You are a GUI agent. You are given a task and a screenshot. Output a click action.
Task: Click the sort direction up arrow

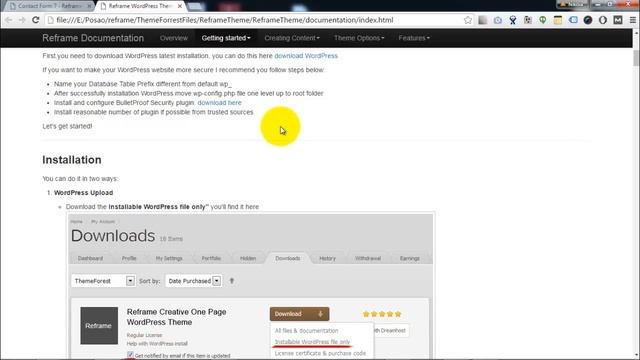[x=231, y=281]
